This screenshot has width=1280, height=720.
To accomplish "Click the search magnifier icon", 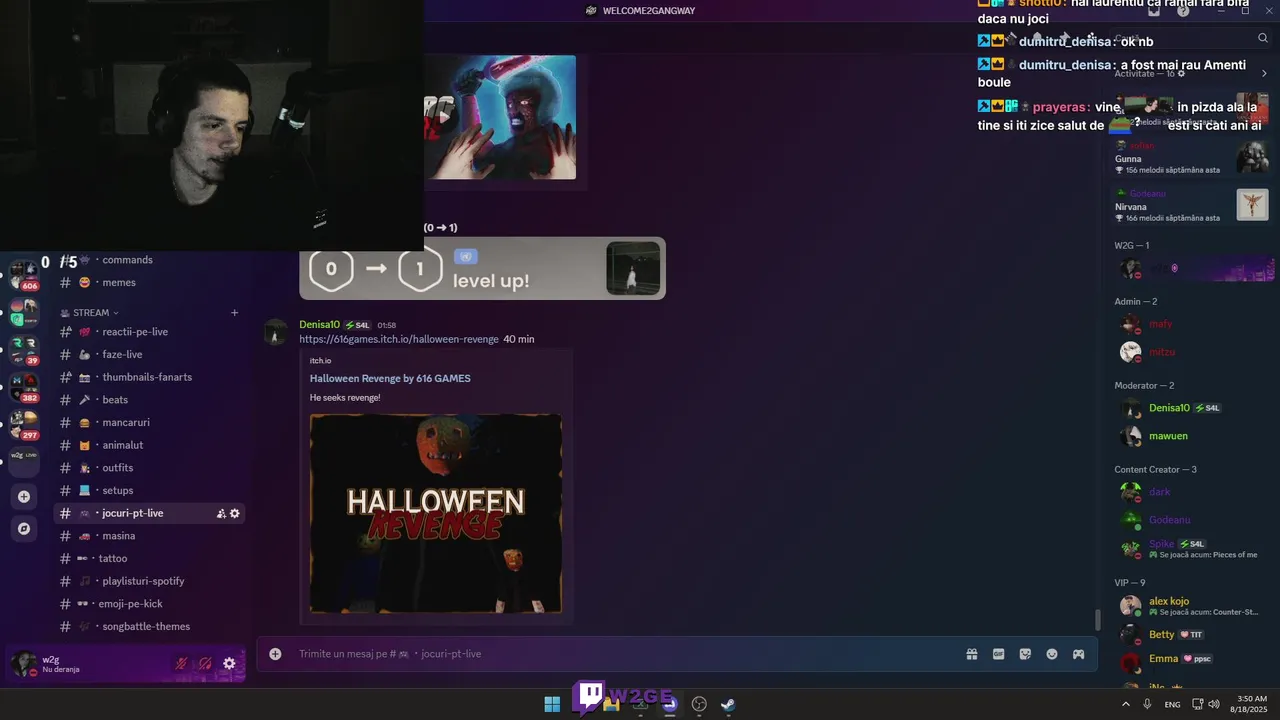I will tap(1263, 38).
